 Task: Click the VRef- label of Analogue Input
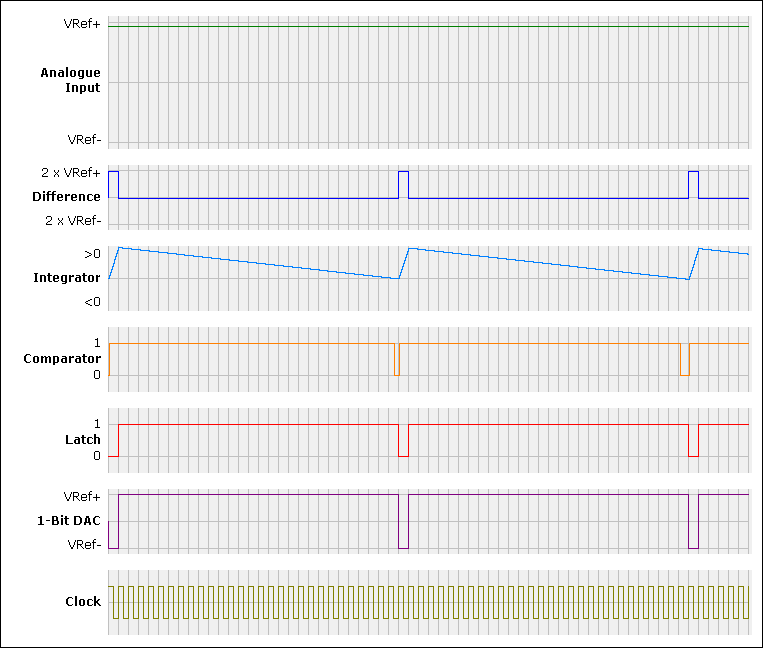pyautogui.click(x=84, y=140)
